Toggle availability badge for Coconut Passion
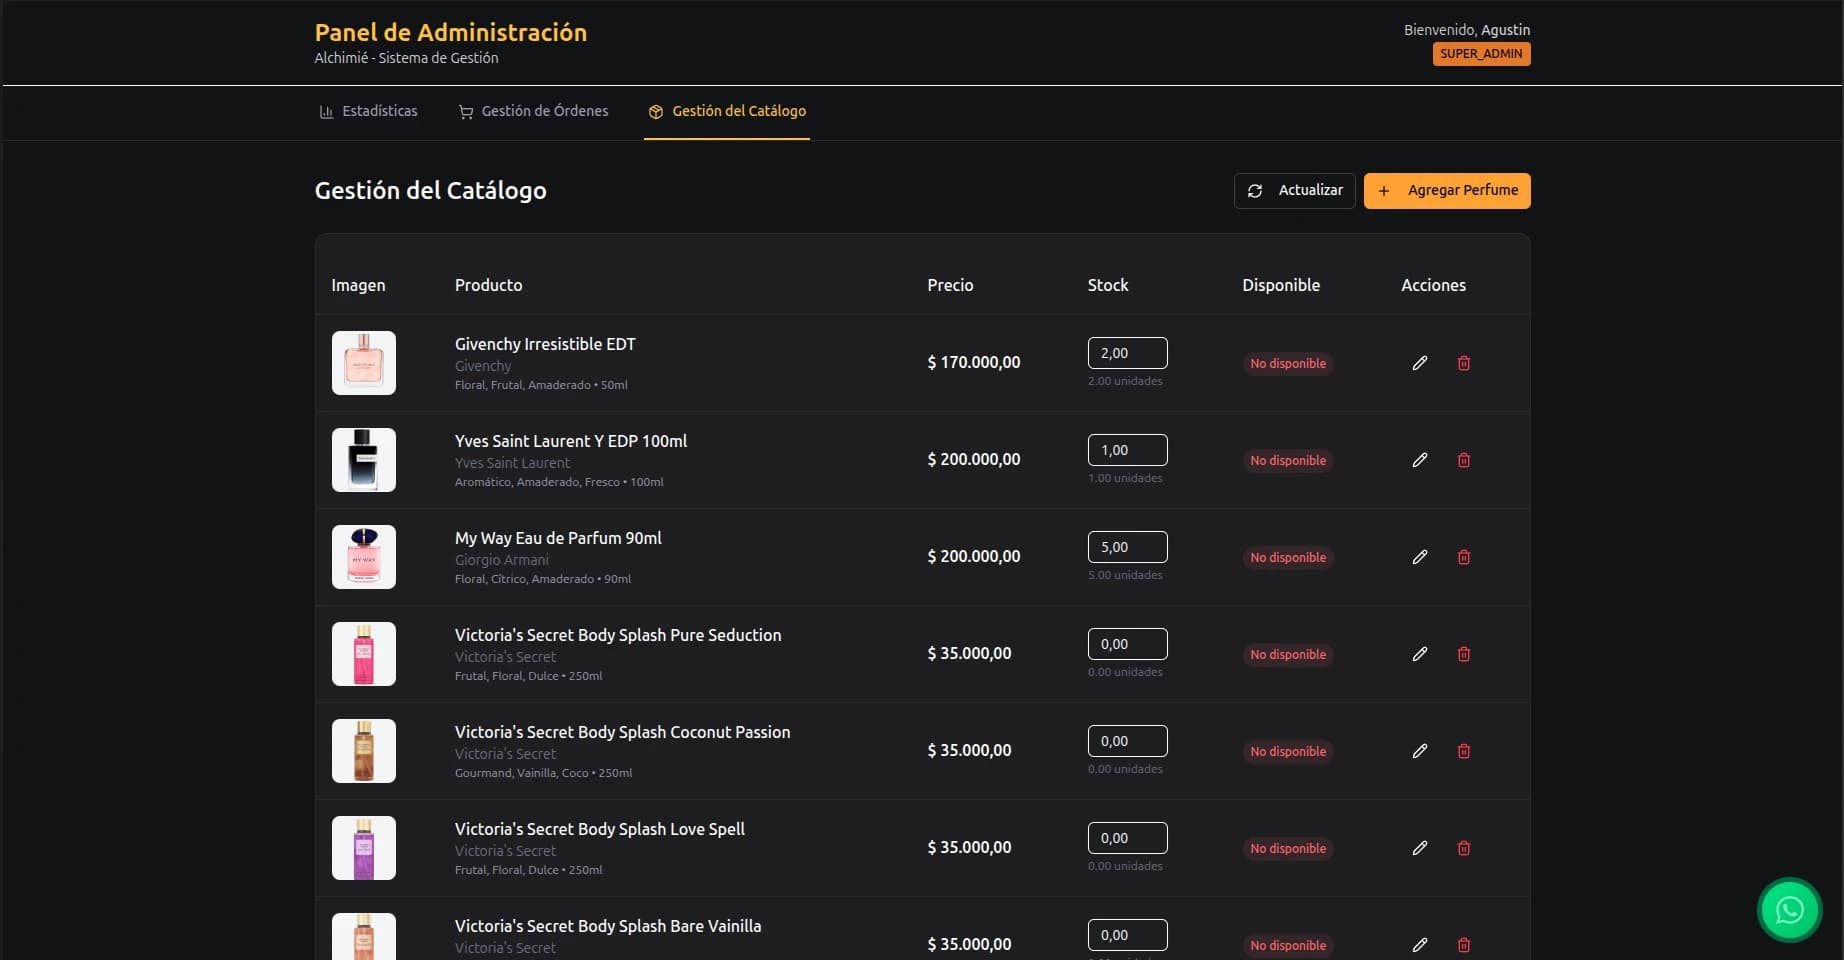Viewport: 1844px width, 960px height. [x=1288, y=751]
